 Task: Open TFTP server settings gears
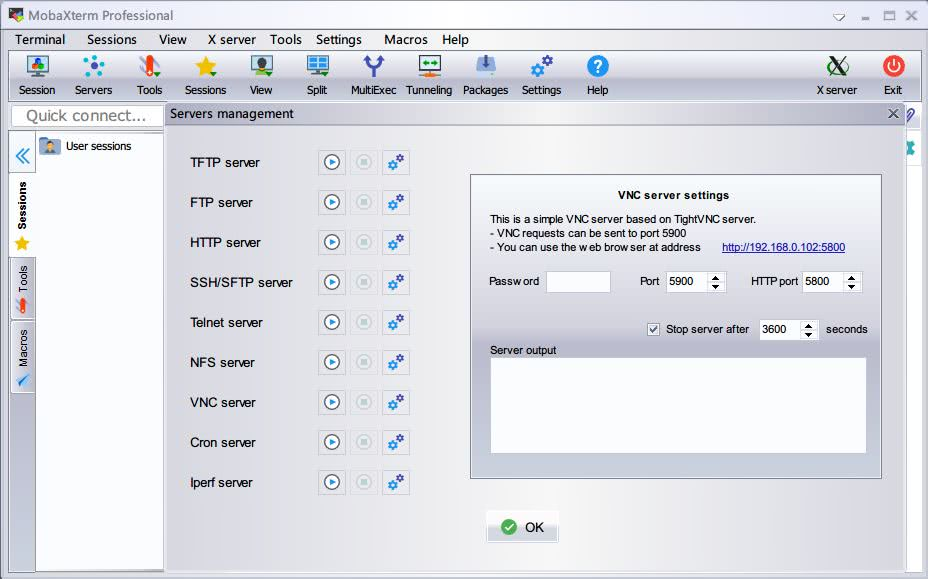[396, 162]
